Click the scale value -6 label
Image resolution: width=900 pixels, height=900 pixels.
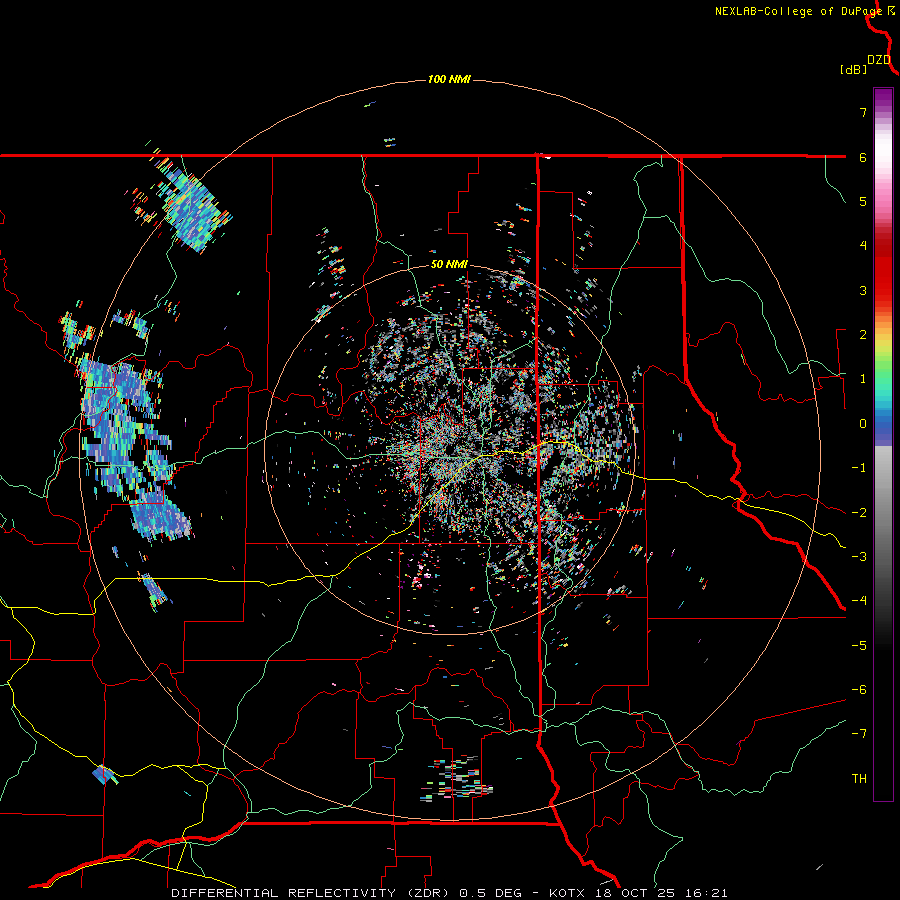point(859,690)
